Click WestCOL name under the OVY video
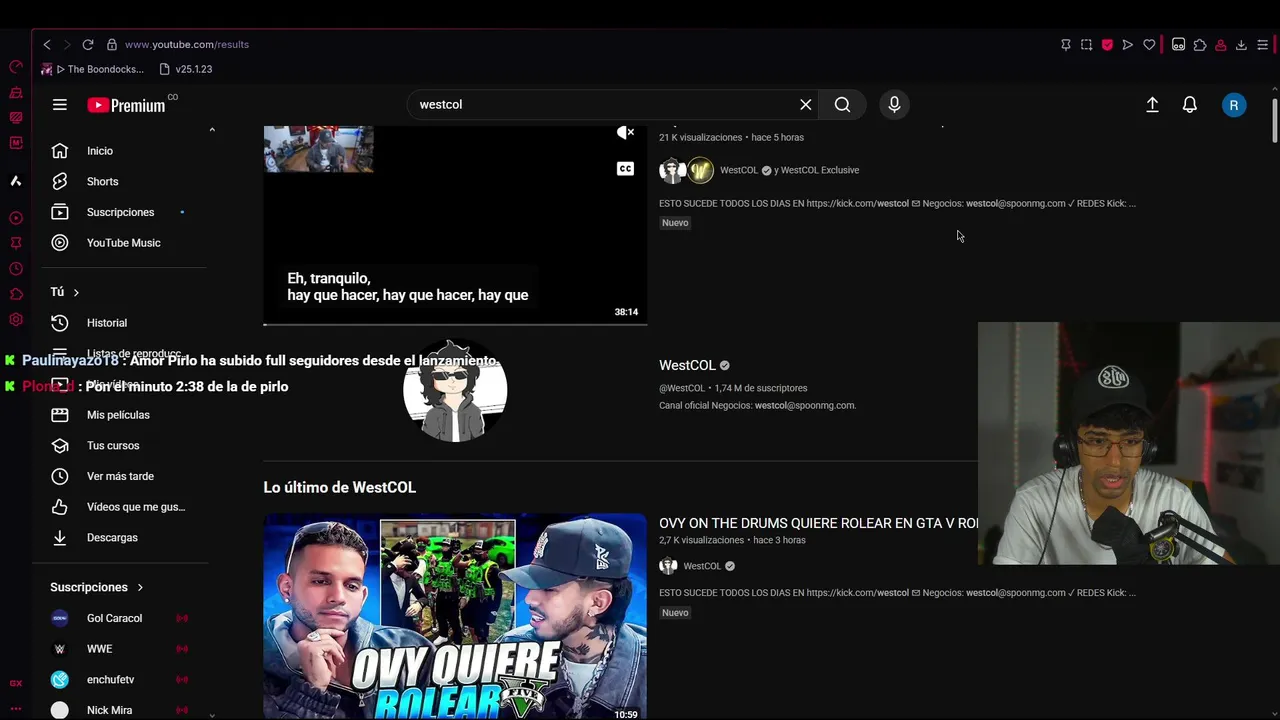1280x720 pixels. point(702,566)
